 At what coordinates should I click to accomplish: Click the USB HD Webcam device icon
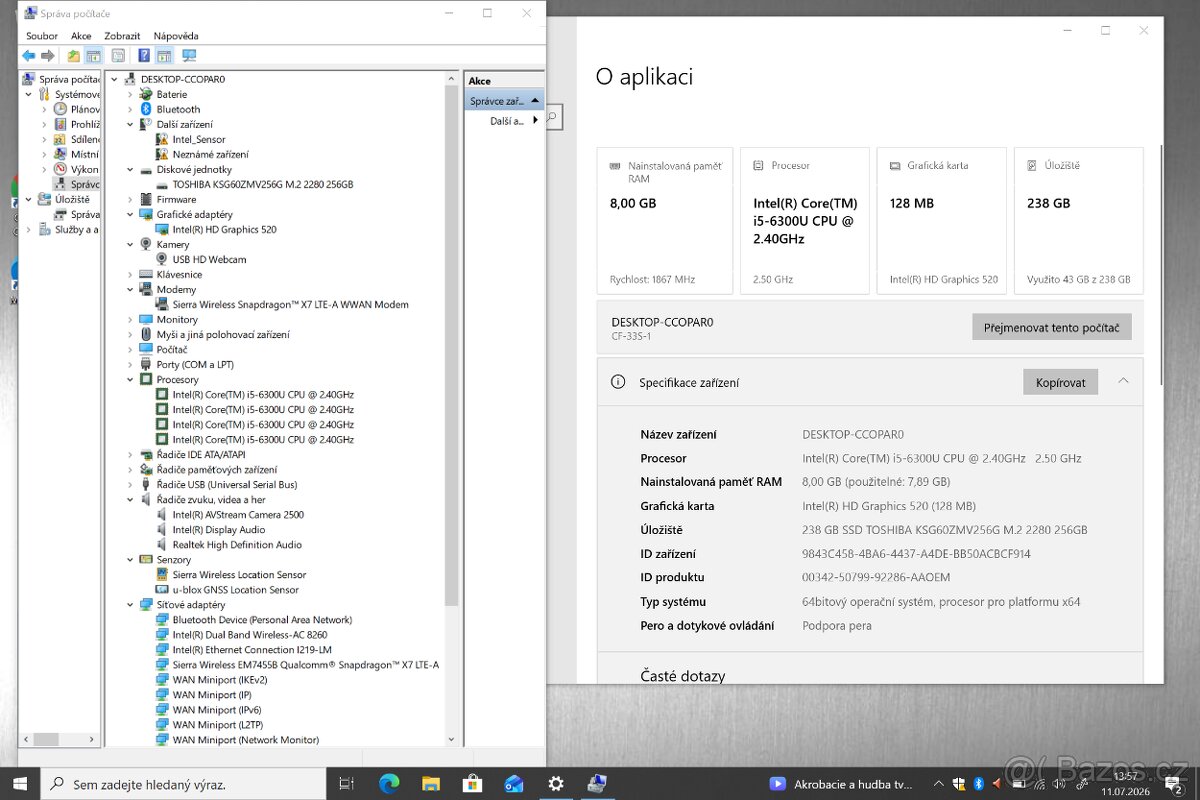click(x=162, y=259)
